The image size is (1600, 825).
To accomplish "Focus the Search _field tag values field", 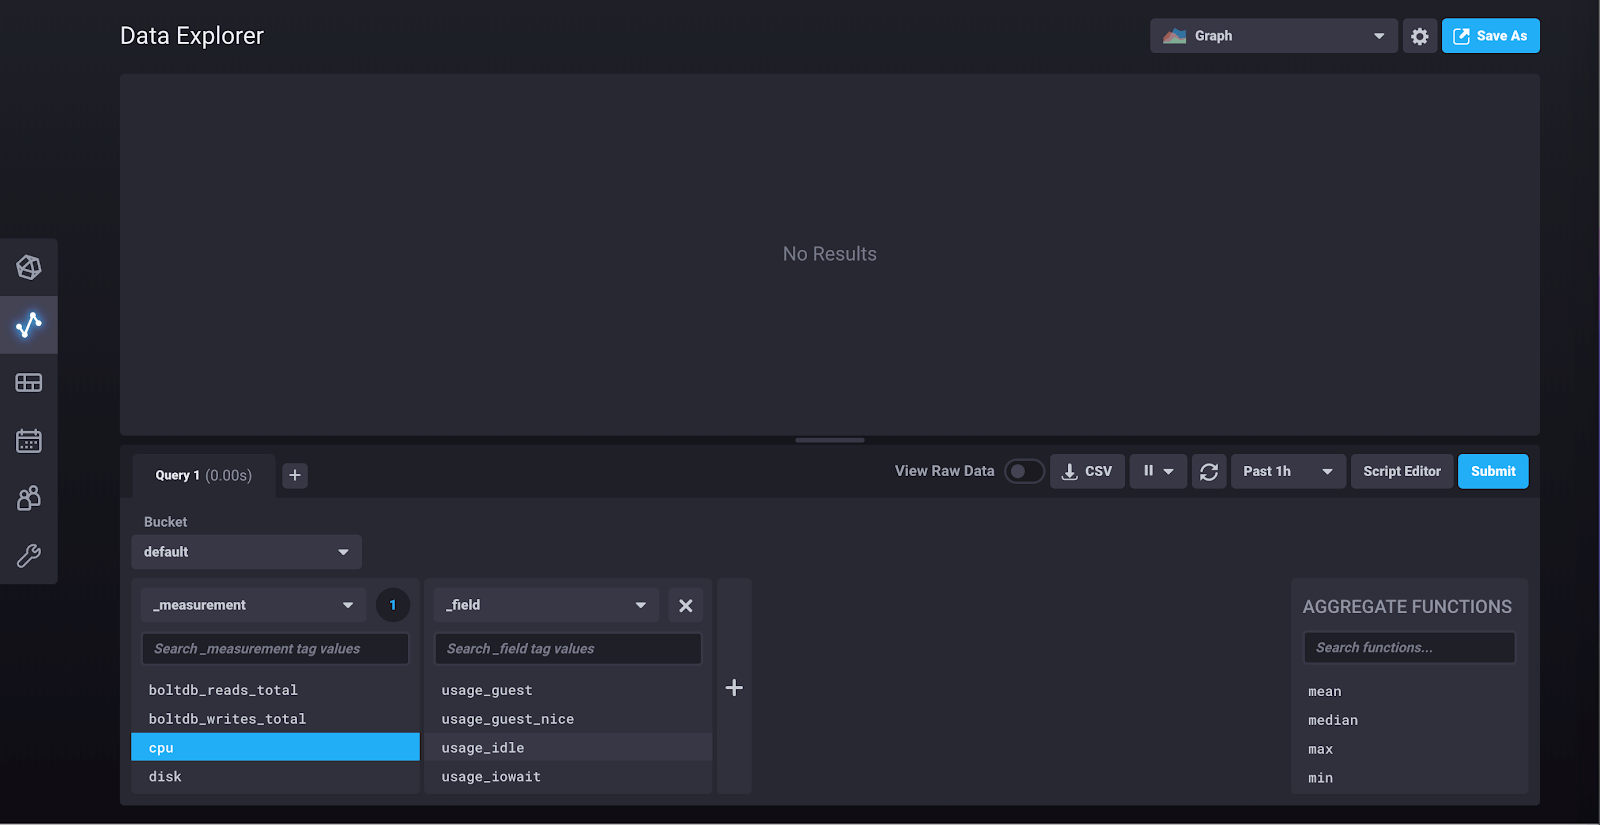I will pyautogui.click(x=568, y=649).
